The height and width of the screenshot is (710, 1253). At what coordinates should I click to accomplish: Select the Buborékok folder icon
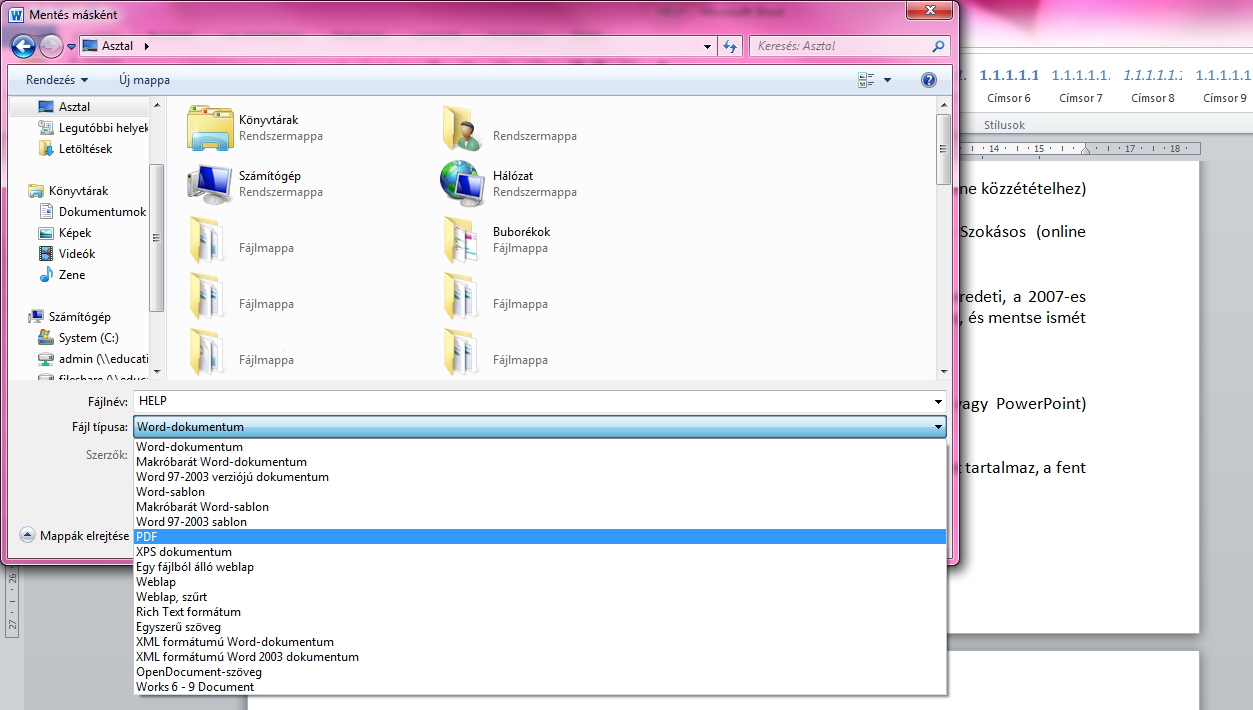tap(463, 239)
